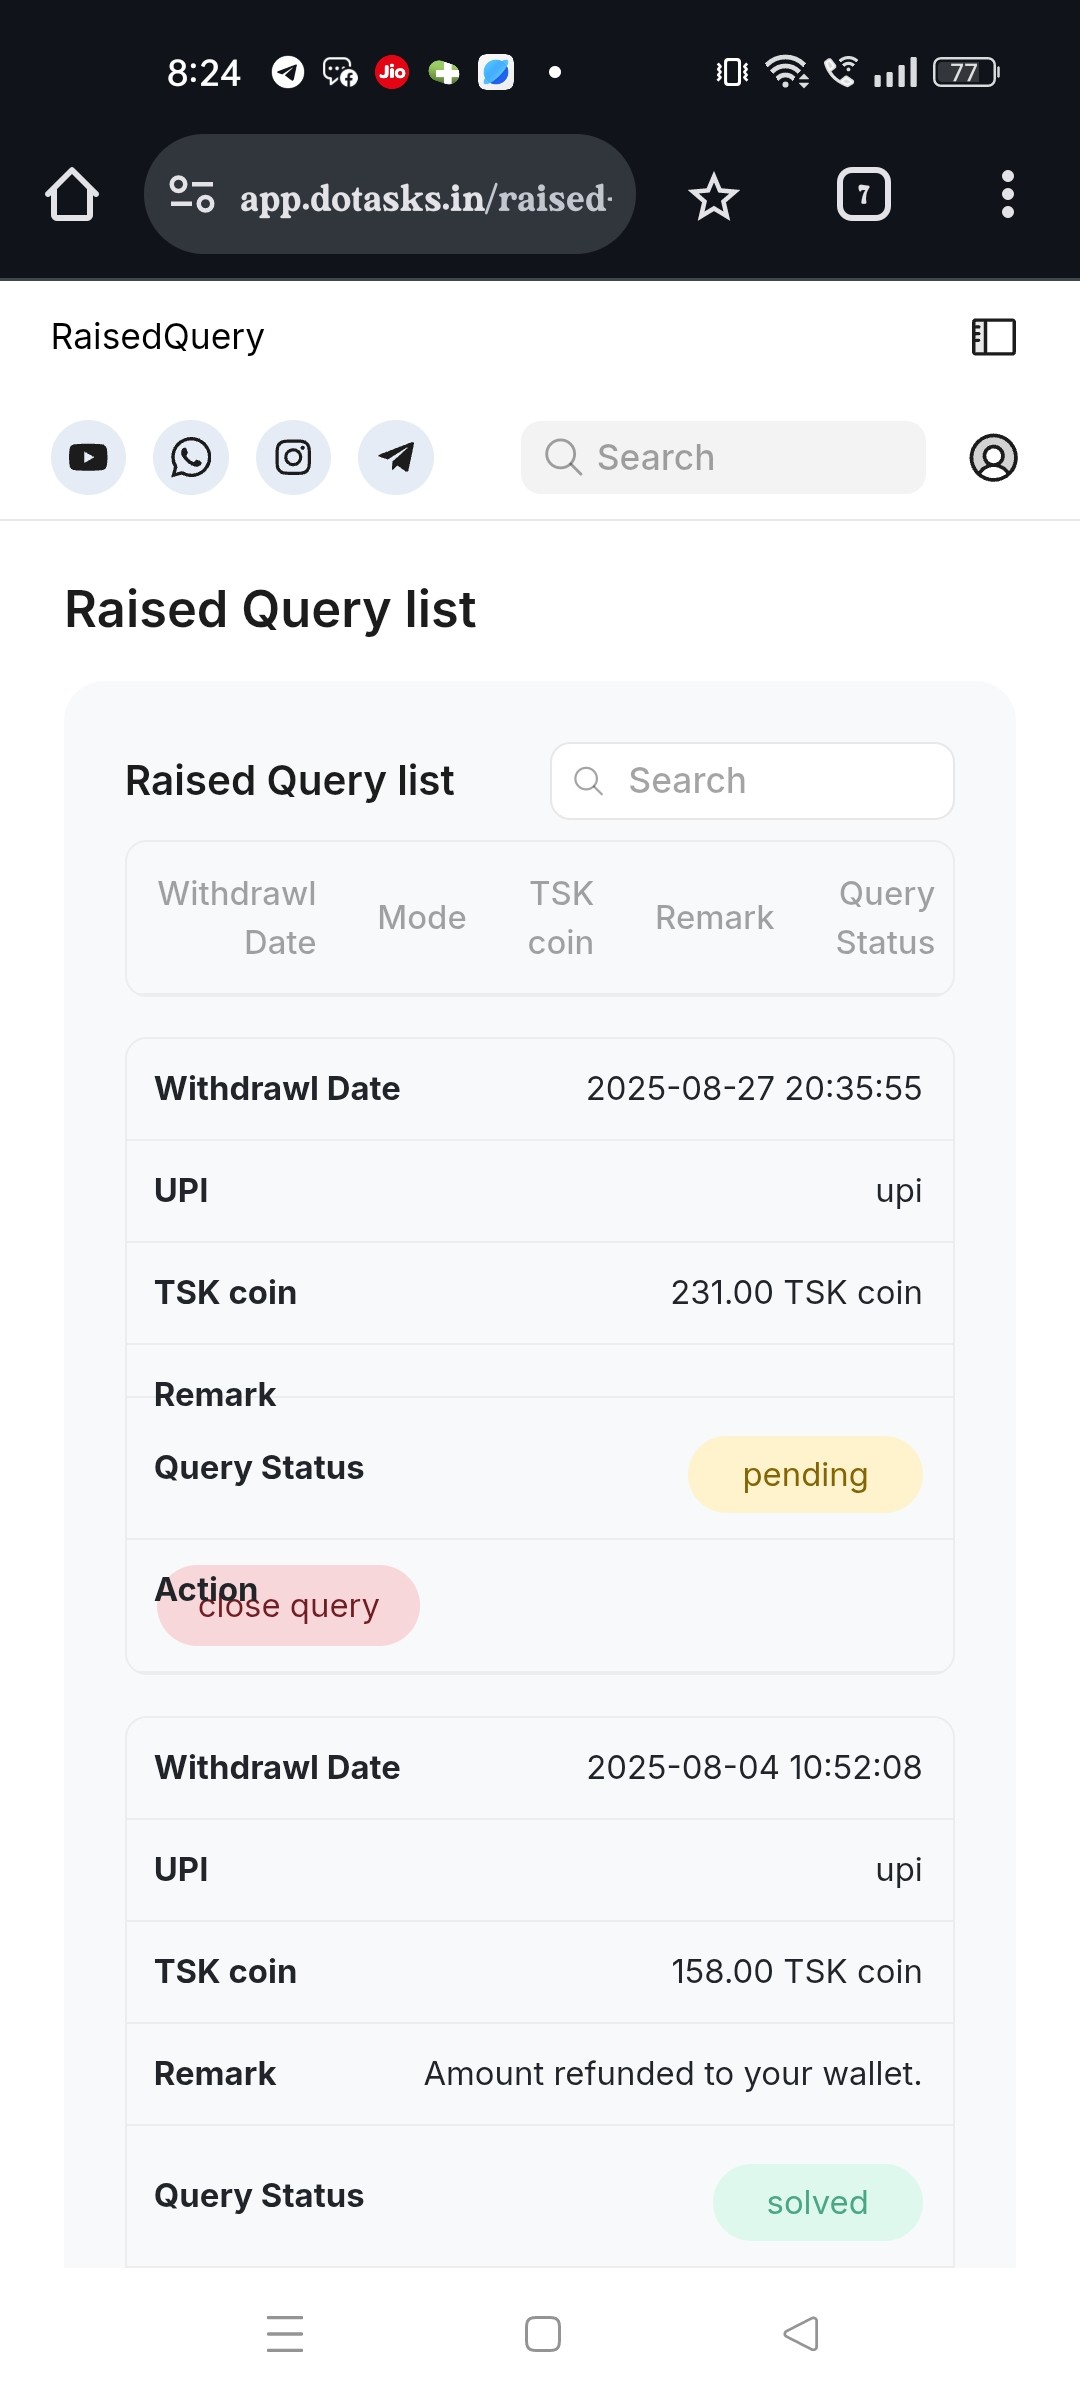Toggle the sidebar panel icon
Screen dimensions: 1080x2400
click(x=993, y=337)
